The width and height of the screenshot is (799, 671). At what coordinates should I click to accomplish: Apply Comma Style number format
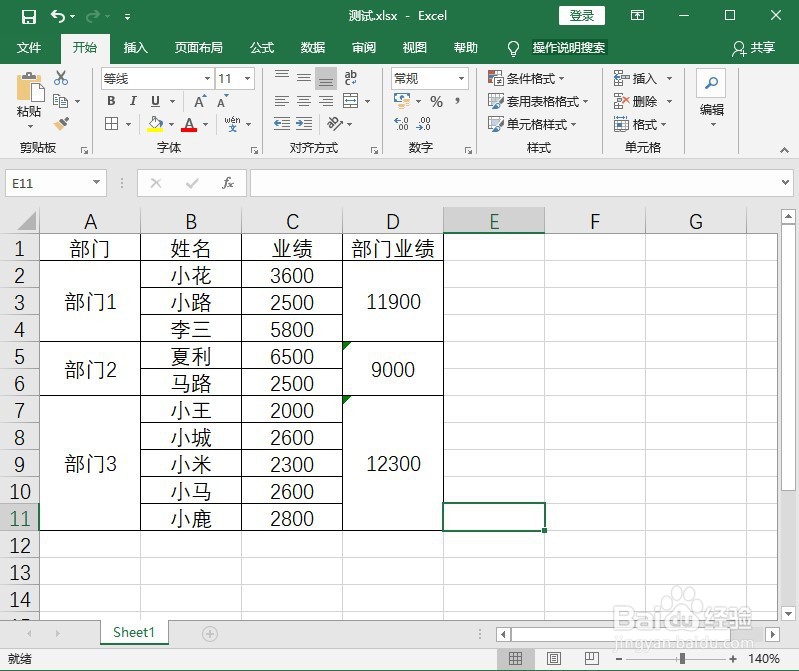pyautogui.click(x=458, y=101)
